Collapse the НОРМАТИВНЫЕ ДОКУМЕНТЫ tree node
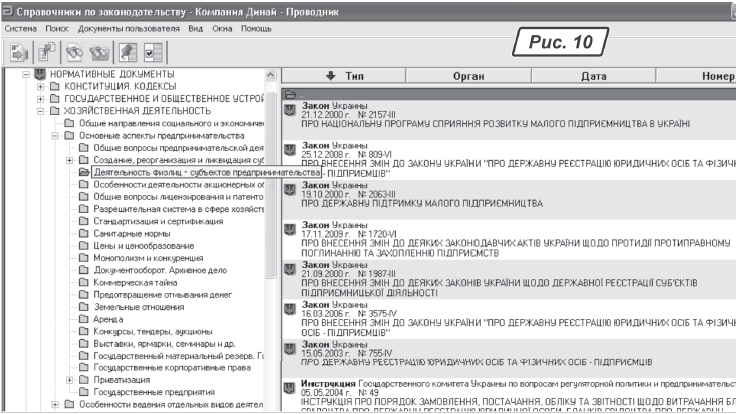Screen dimensions: 736x414 point(26,75)
